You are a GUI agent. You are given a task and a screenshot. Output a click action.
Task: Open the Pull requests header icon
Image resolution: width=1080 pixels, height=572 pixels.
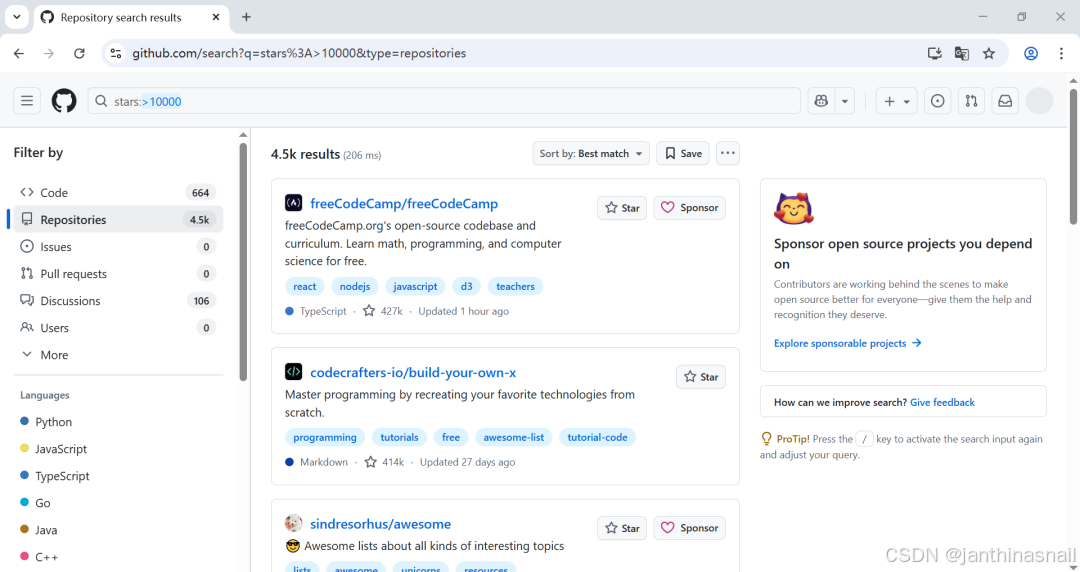(971, 101)
